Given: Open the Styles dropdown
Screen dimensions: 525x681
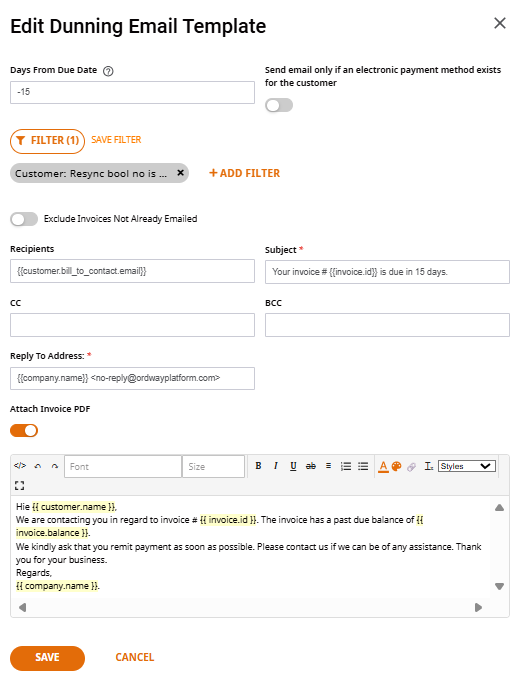Looking at the screenshot, I should [x=467, y=466].
